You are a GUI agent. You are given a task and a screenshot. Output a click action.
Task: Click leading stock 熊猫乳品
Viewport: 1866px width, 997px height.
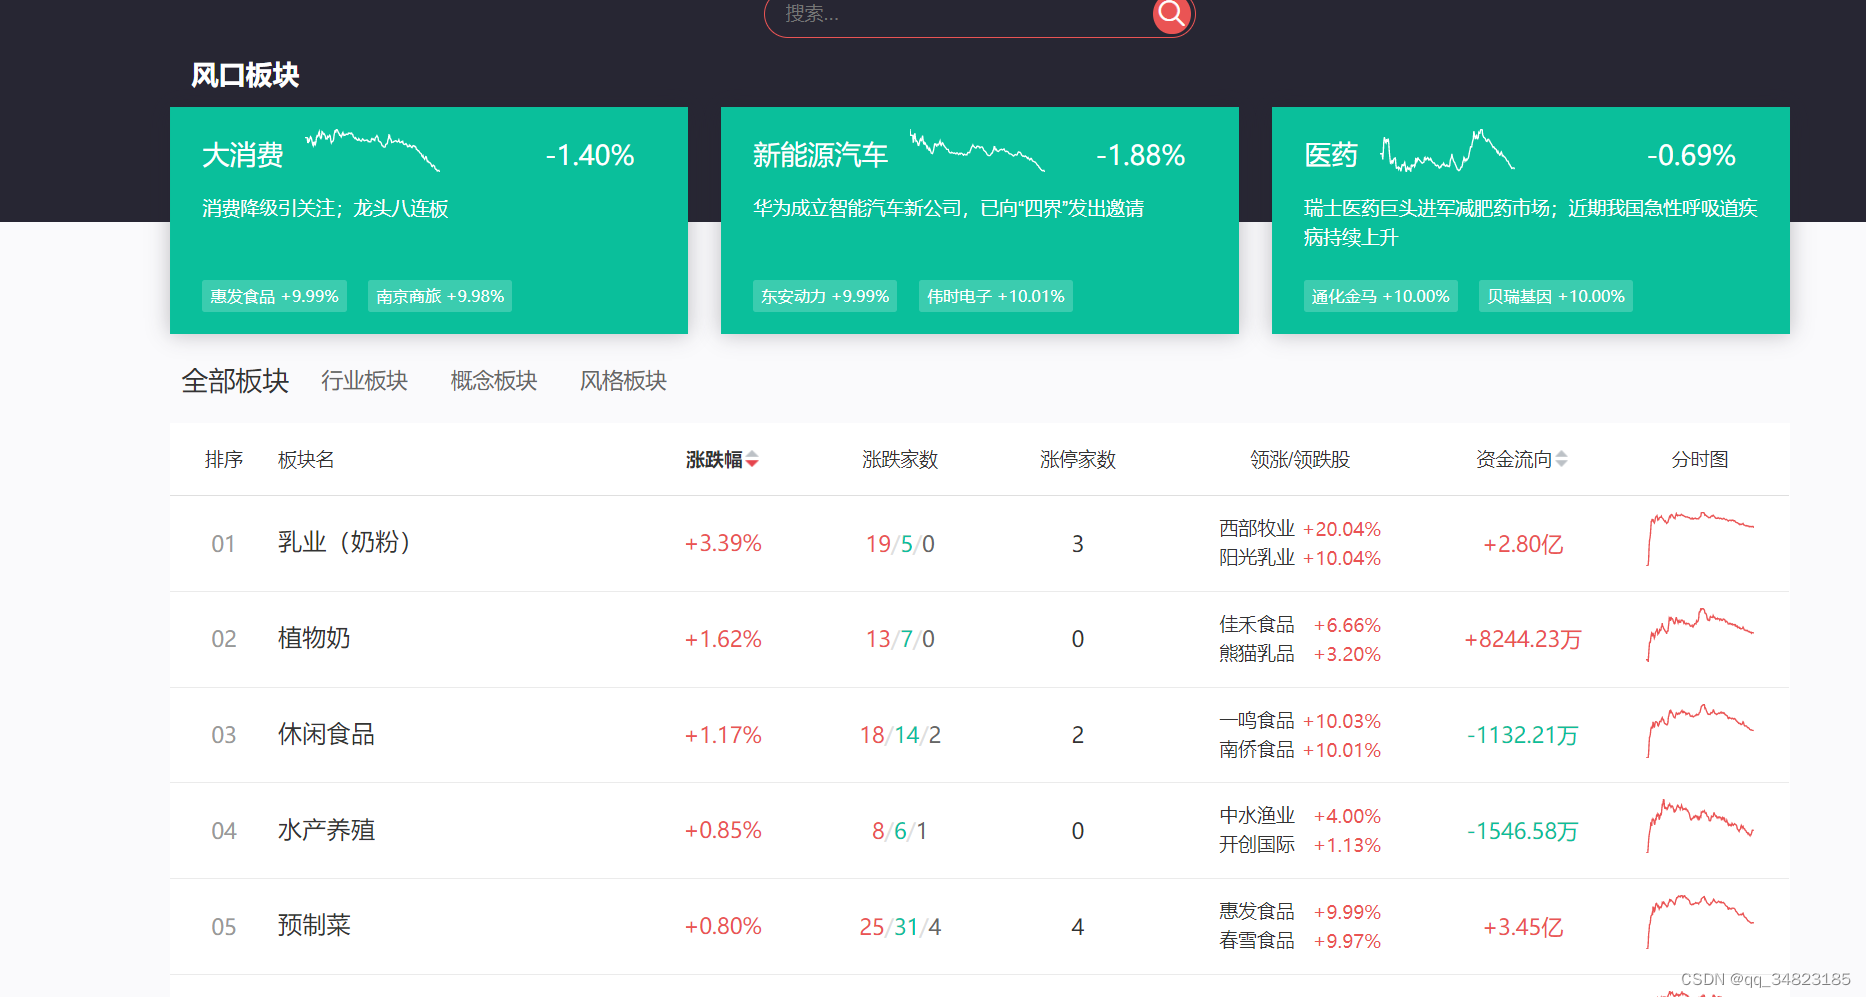[1257, 654]
